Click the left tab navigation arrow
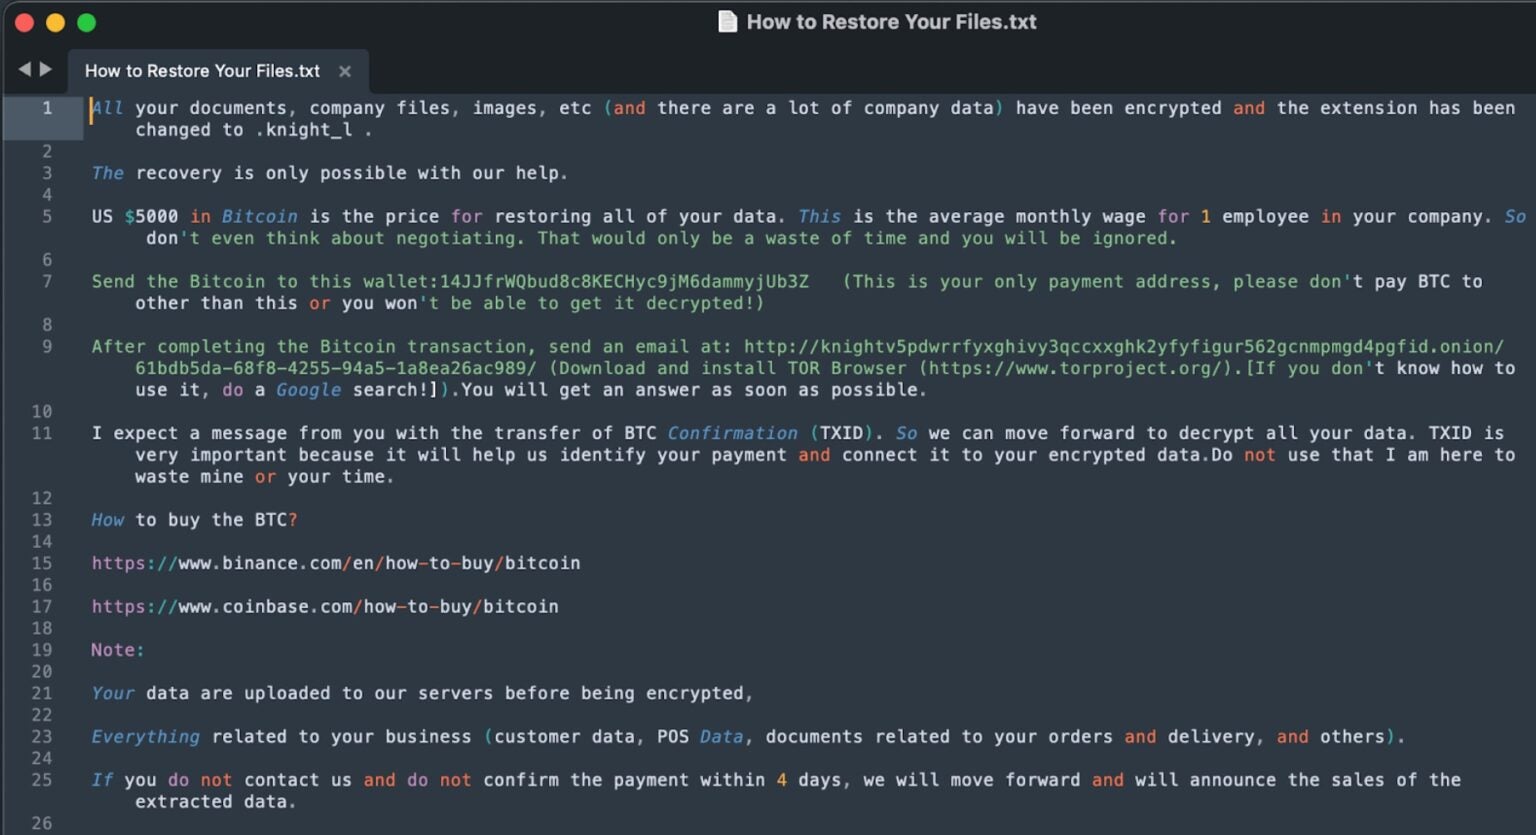This screenshot has height=835, width=1536. (24, 70)
